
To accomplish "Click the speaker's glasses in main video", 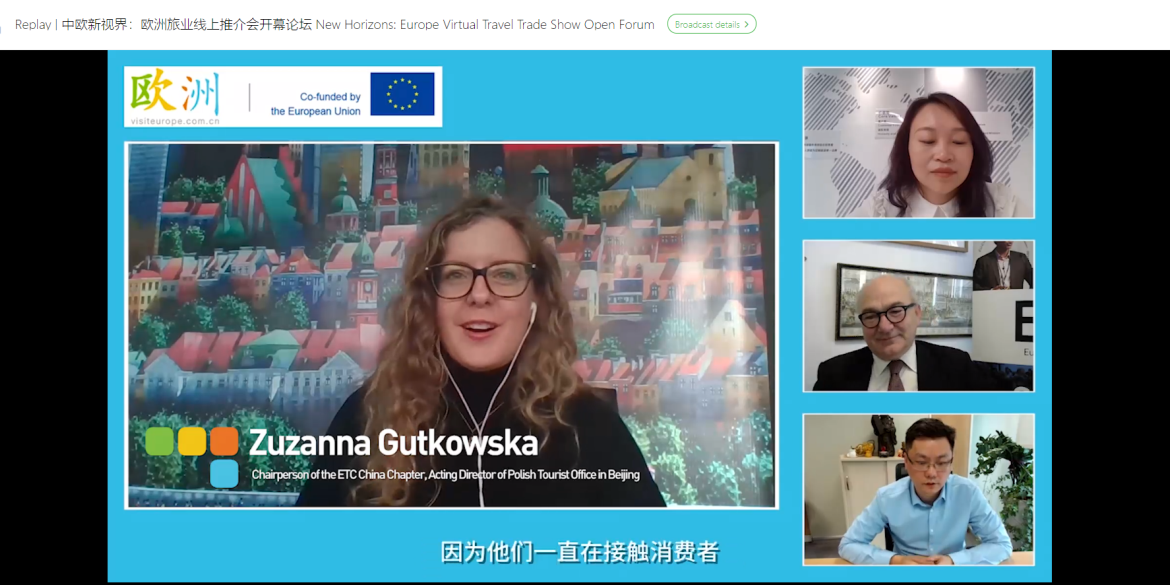I will [x=481, y=280].
